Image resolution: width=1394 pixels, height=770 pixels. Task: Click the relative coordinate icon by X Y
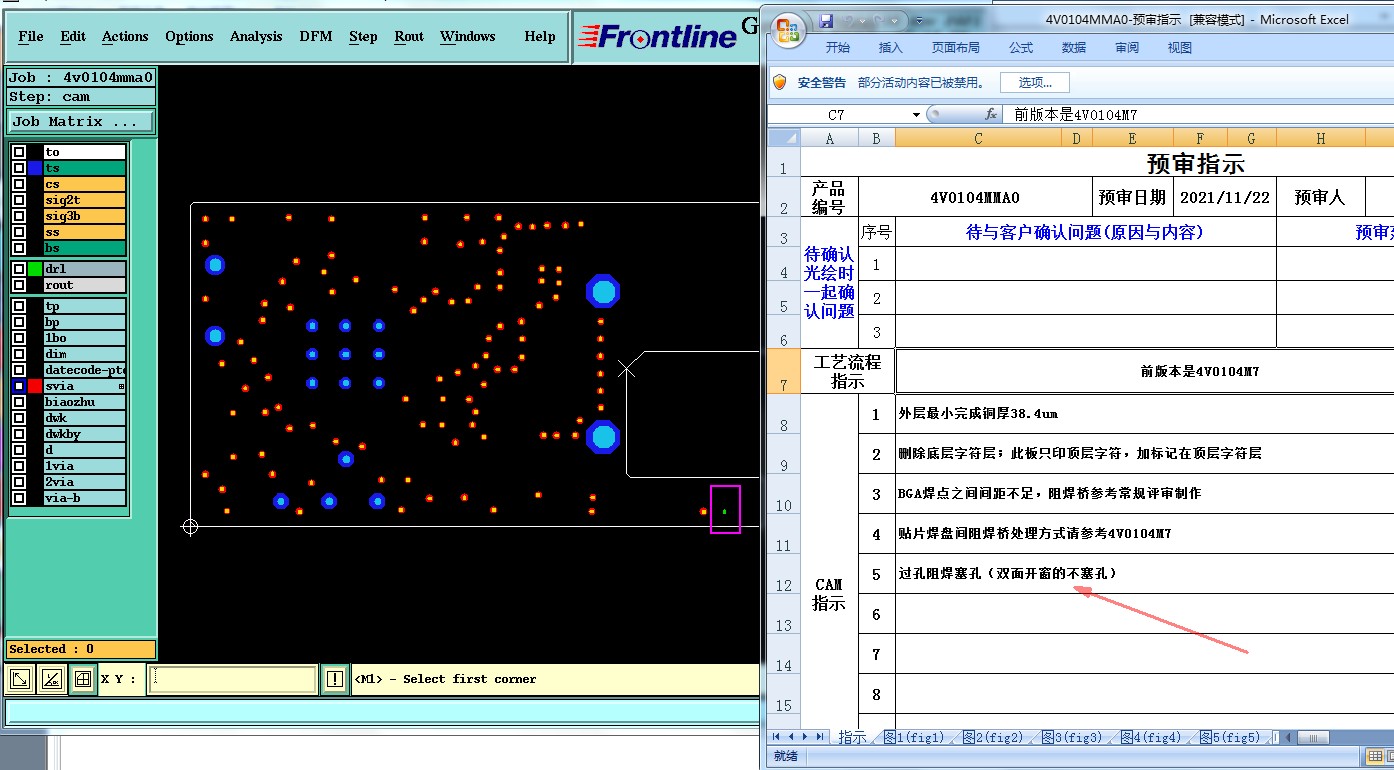(x=51, y=680)
